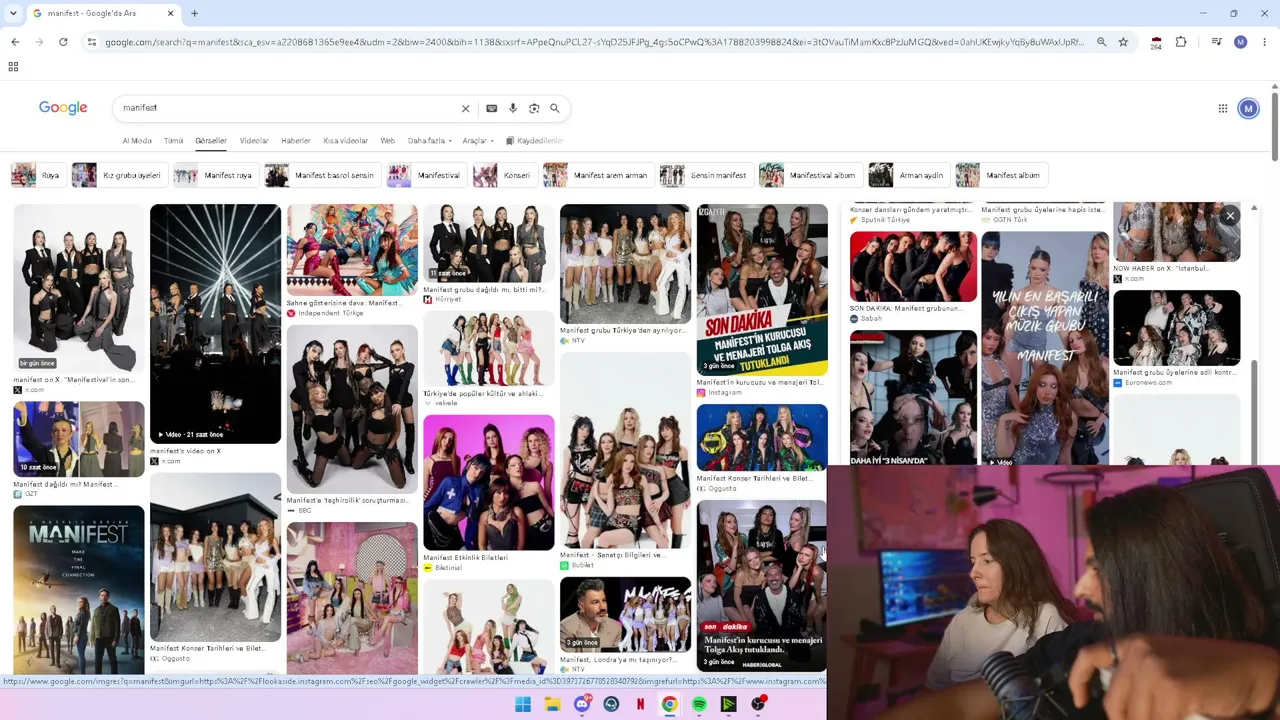The width and height of the screenshot is (1280, 720).
Task: Submit search with the magnifier icon
Action: [x=555, y=108]
